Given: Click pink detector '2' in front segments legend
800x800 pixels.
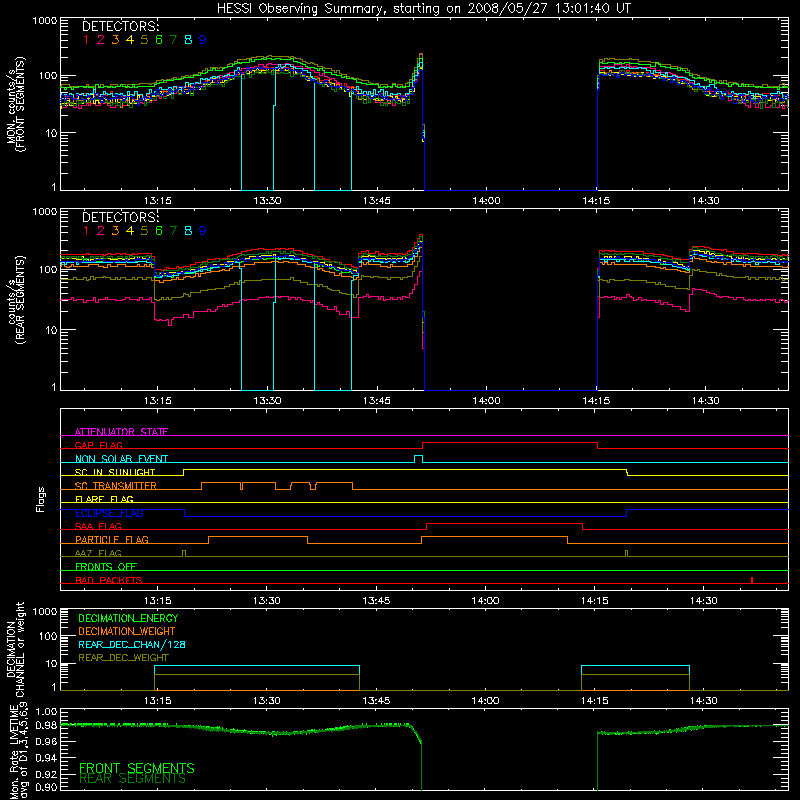Looking at the screenshot, I should click(x=101, y=40).
